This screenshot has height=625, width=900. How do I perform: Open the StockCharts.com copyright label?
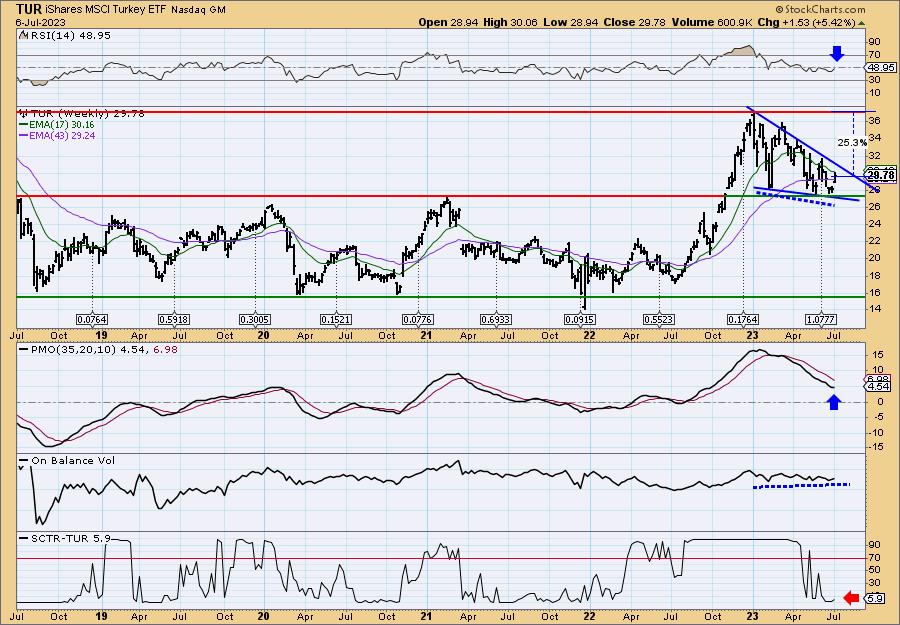(820, 10)
